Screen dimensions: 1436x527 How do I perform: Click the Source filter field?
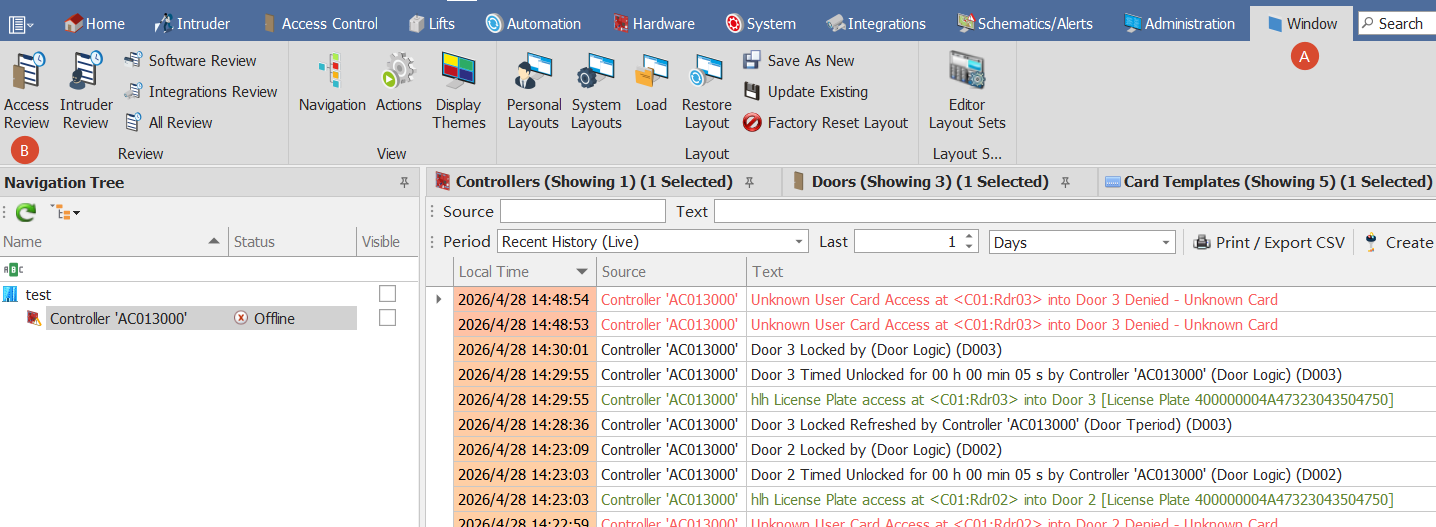582,211
